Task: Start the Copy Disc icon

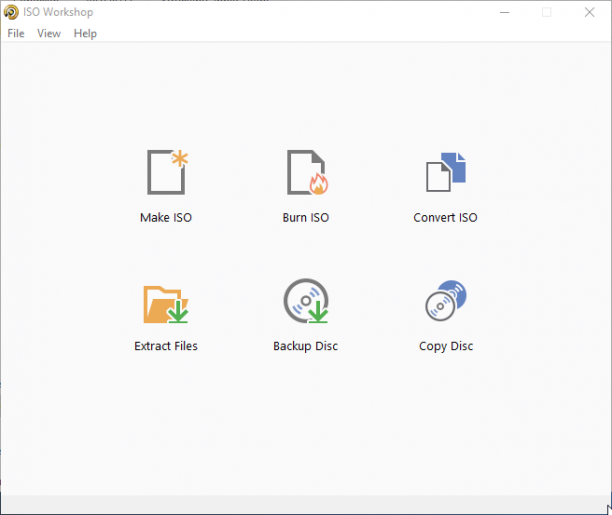Action: pos(446,301)
